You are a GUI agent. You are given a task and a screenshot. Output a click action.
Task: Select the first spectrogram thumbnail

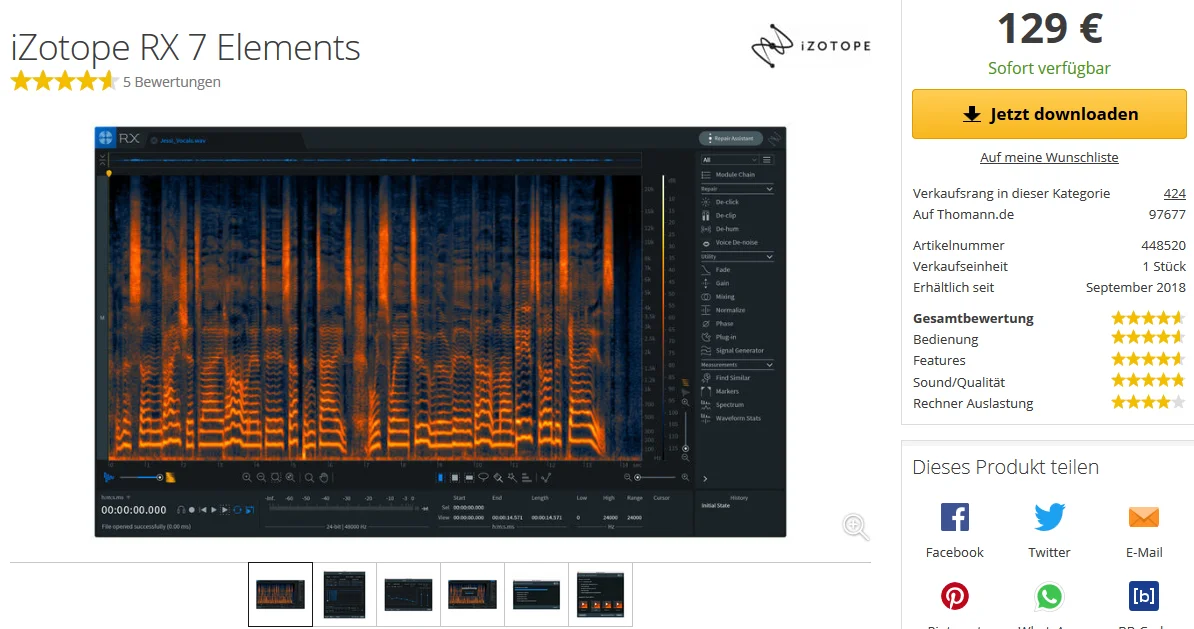(280, 594)
